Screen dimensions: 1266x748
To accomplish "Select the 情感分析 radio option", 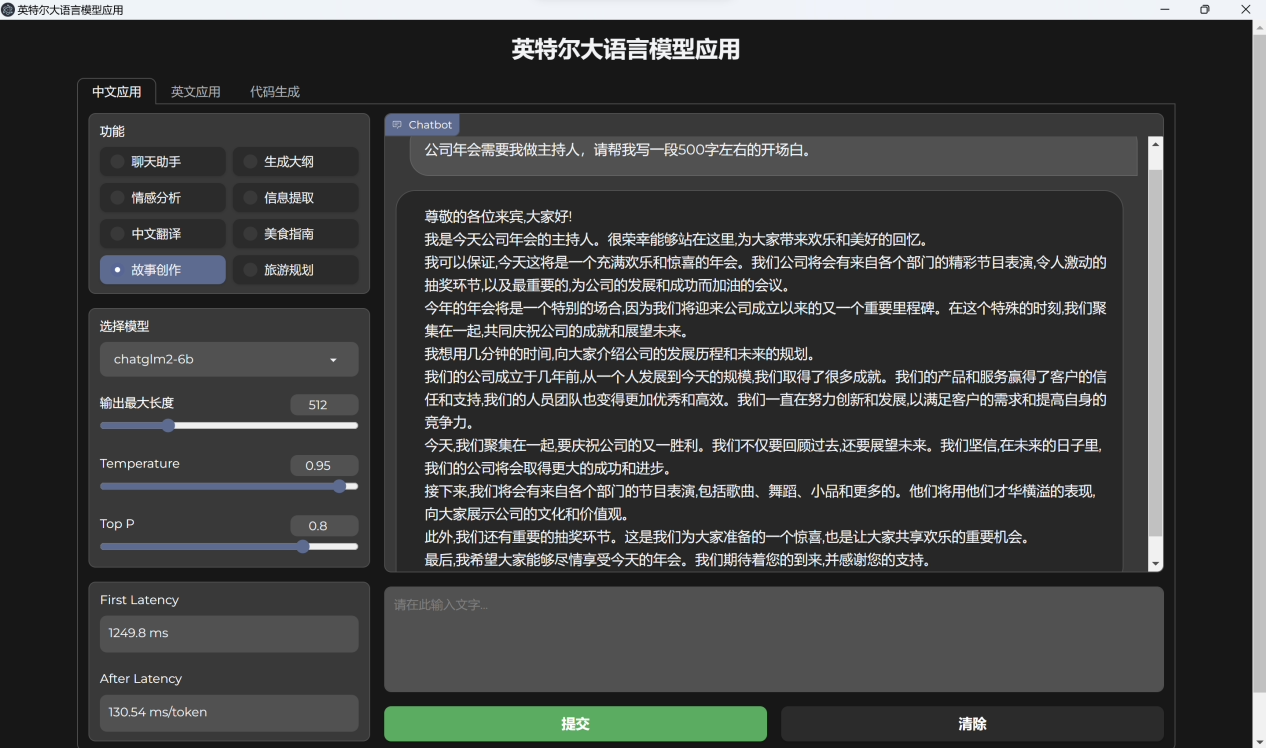I will coord(162,198).
